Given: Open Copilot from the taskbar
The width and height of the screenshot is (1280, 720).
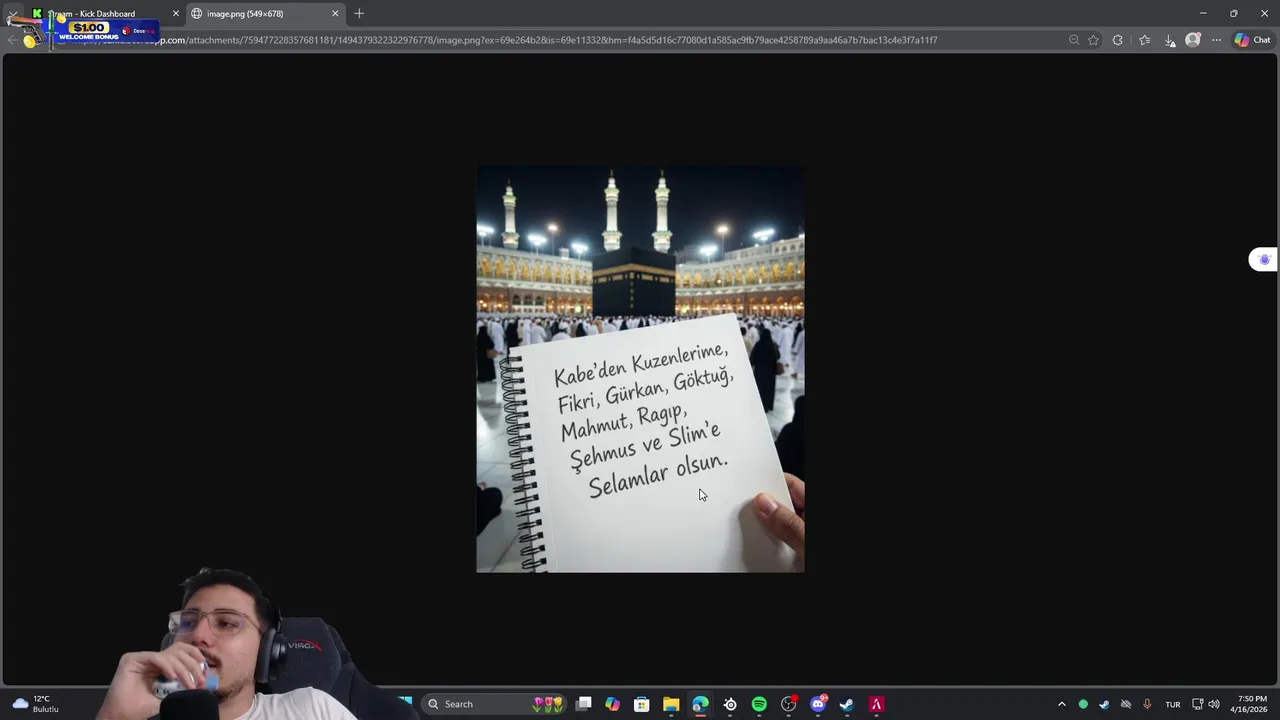Looking at the screenshot, I should [613, 704].
